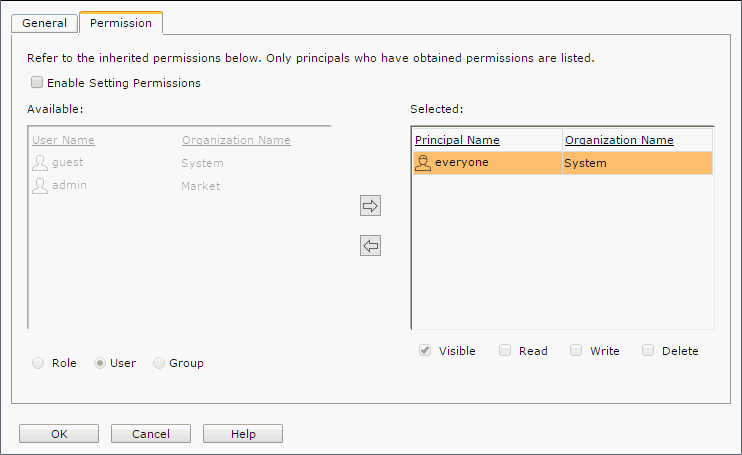Screen dimensions: 742x455
Task: Switch to the Permission tab
Action: tap(121, 23)
